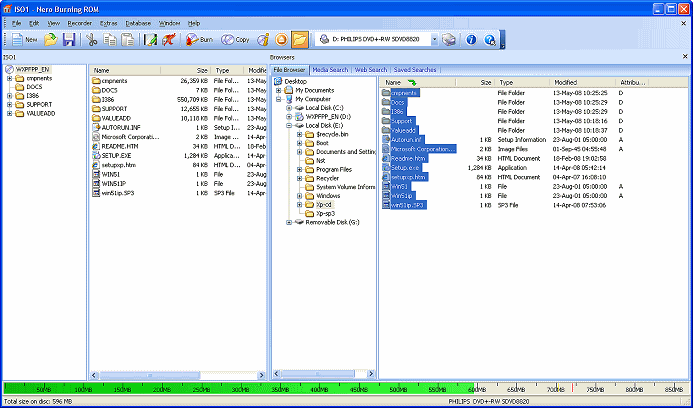Open the Extras menu
Screen dimensions: 693x408
109,23
